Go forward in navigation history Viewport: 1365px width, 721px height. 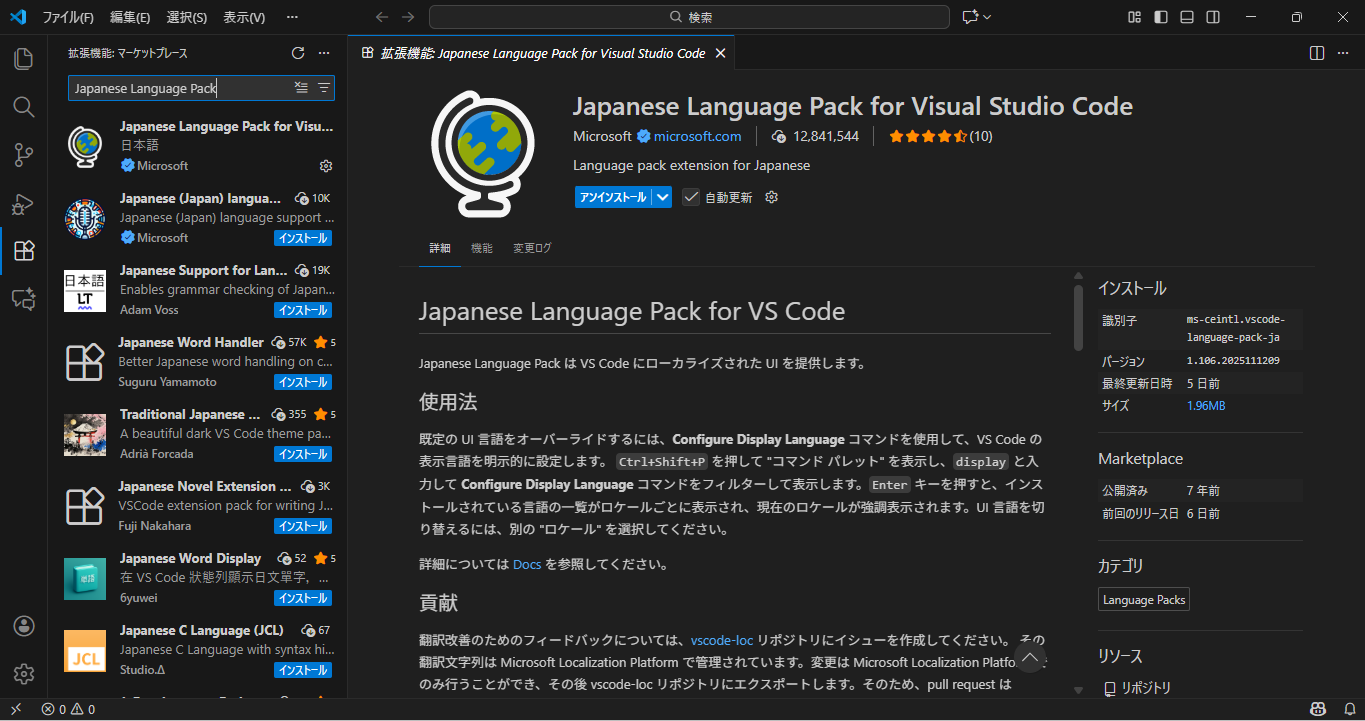[x=407, y=17]
